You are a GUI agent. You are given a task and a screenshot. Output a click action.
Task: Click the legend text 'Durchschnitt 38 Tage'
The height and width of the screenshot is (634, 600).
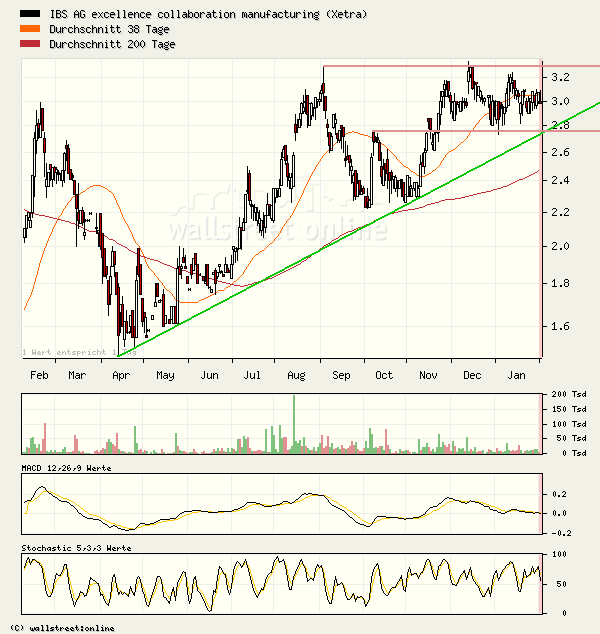[x=109, y=29]
